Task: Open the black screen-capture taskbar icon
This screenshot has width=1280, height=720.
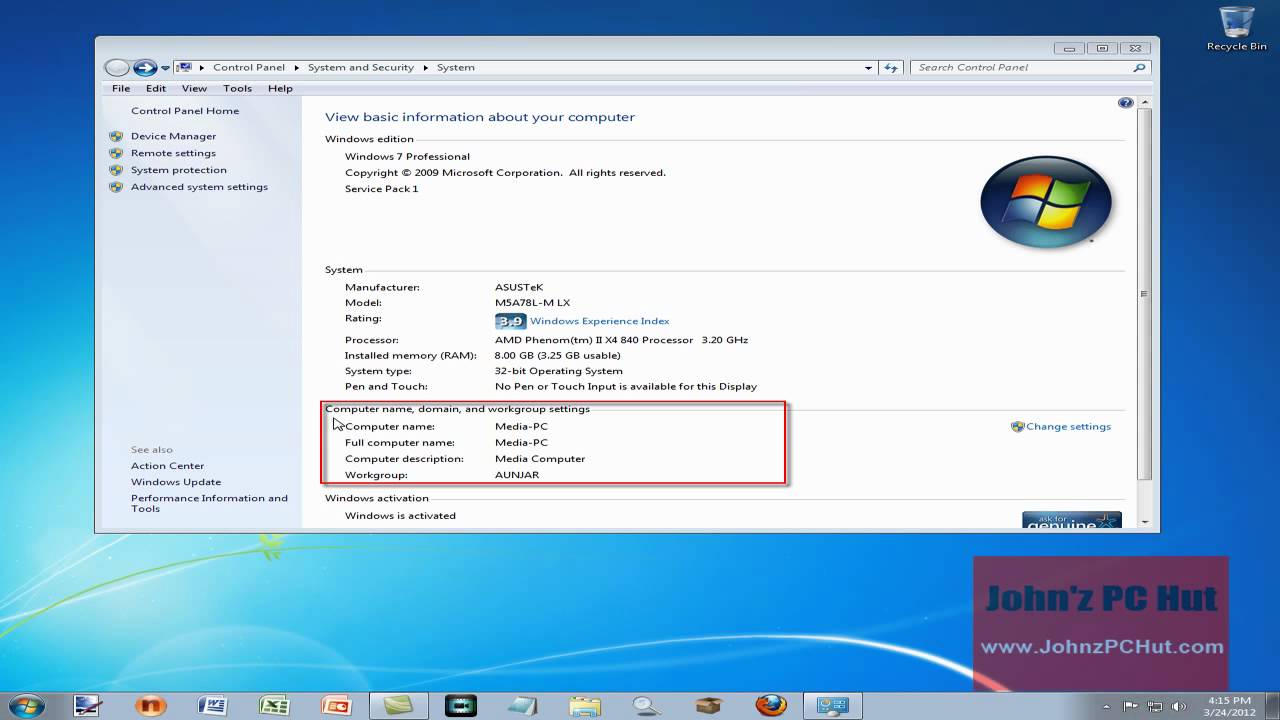Action: (461, 705)
